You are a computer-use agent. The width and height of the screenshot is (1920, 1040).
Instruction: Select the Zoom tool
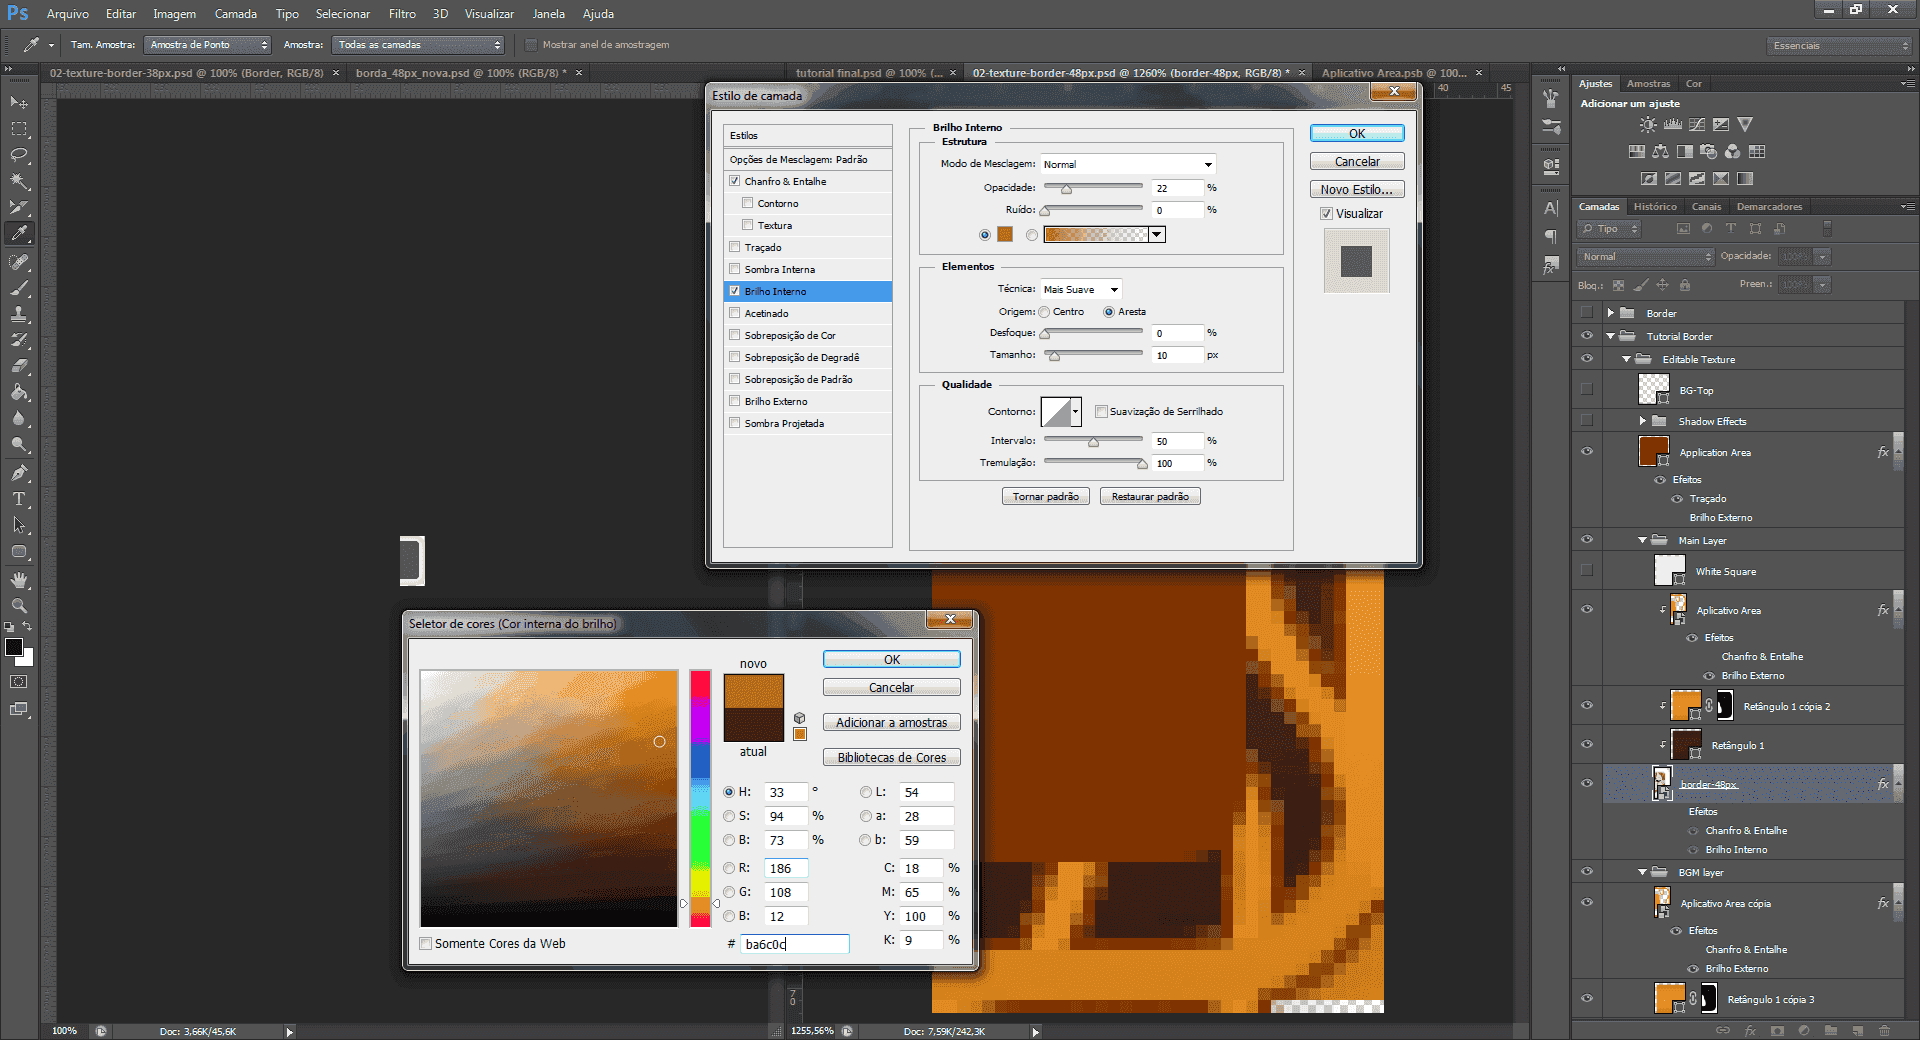coord(19,606)
